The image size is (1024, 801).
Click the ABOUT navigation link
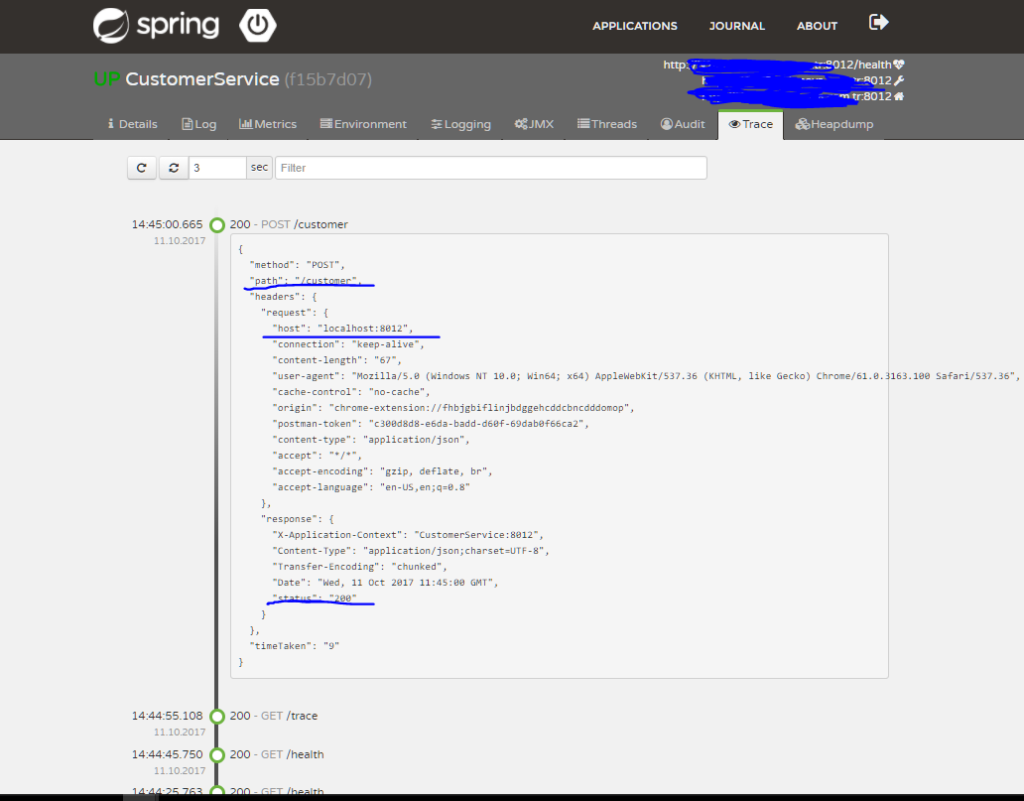click(816, 25)
